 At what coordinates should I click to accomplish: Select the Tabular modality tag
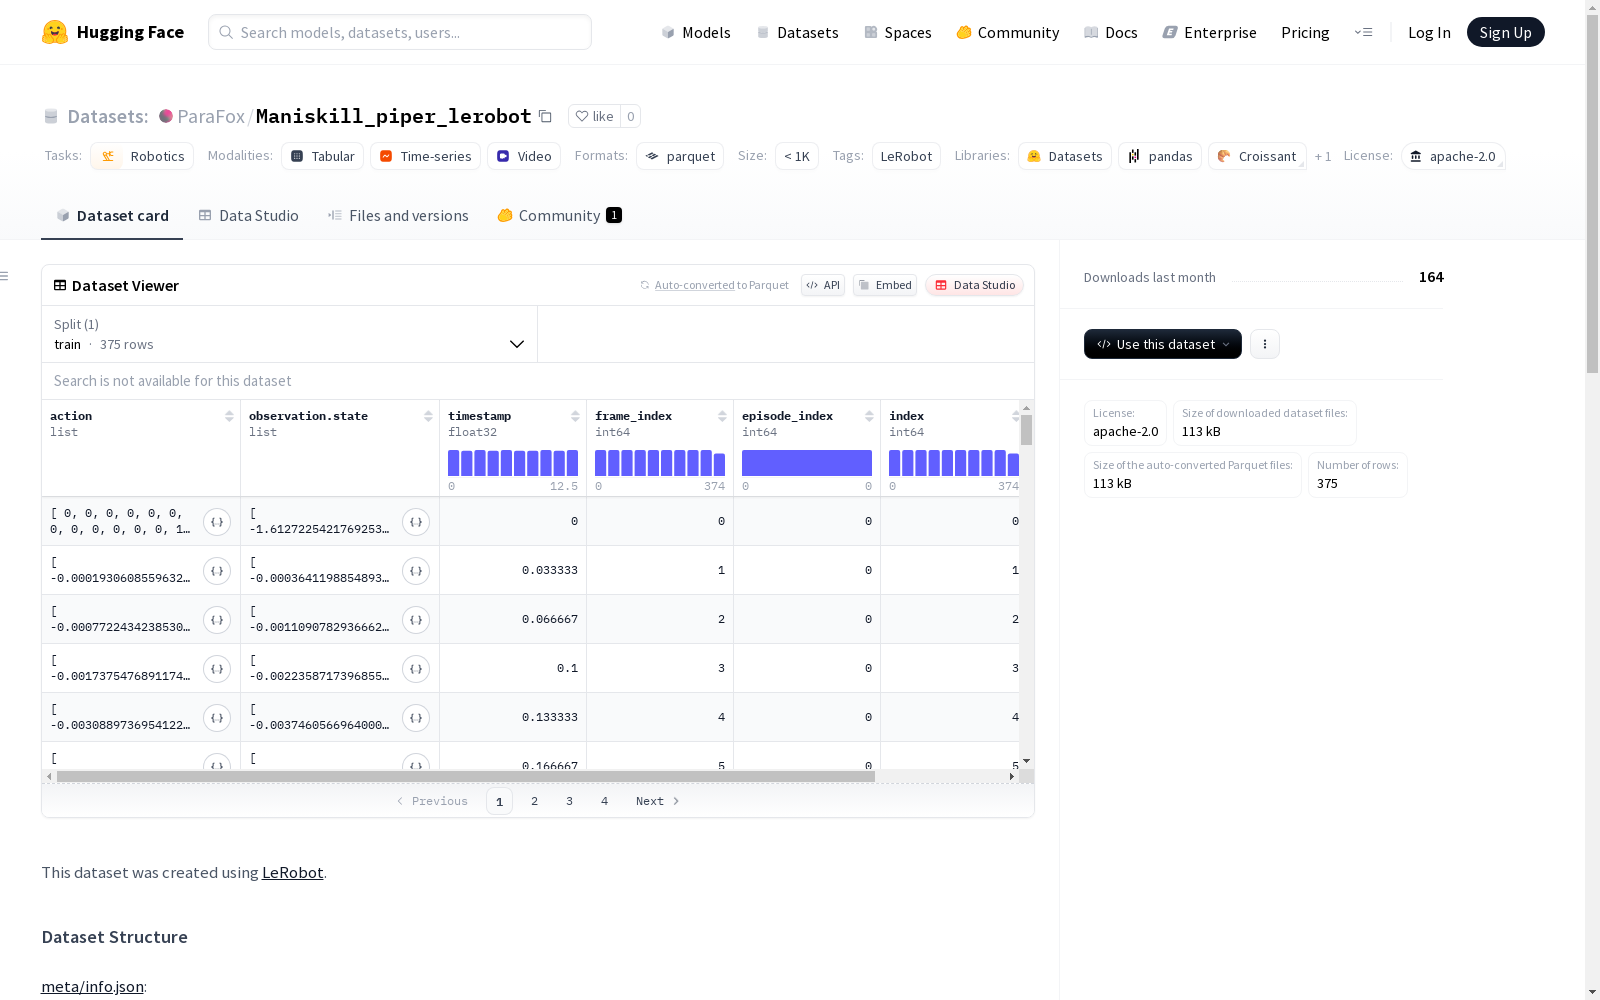click(322, 156)
